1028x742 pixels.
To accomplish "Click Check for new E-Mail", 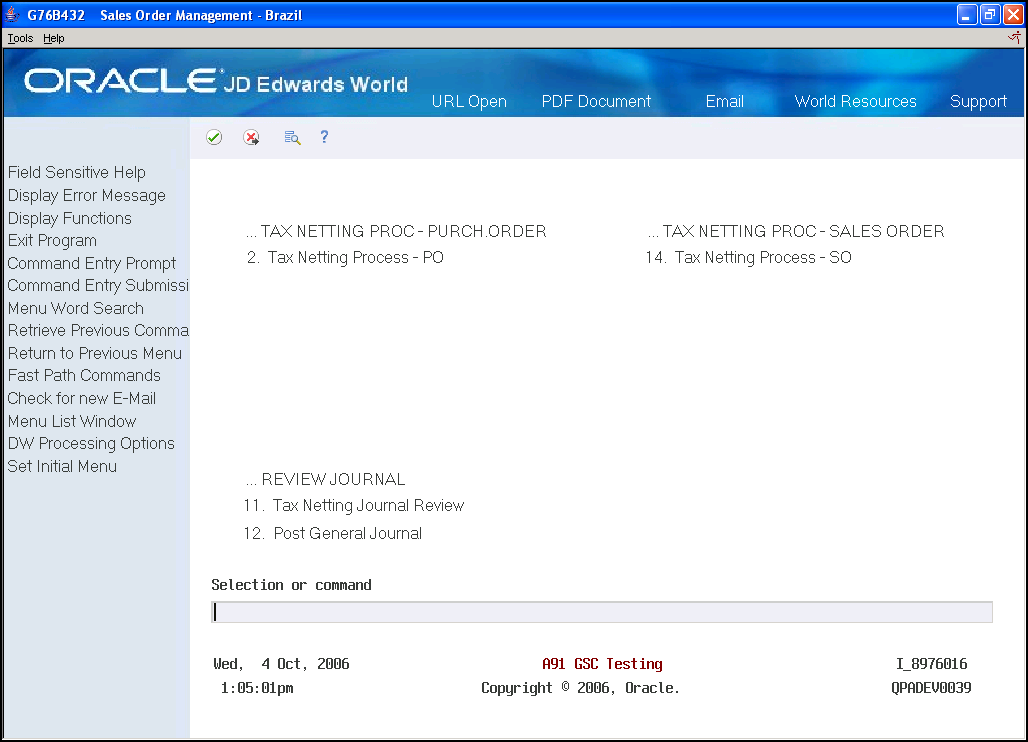I will tap(82, 399).
